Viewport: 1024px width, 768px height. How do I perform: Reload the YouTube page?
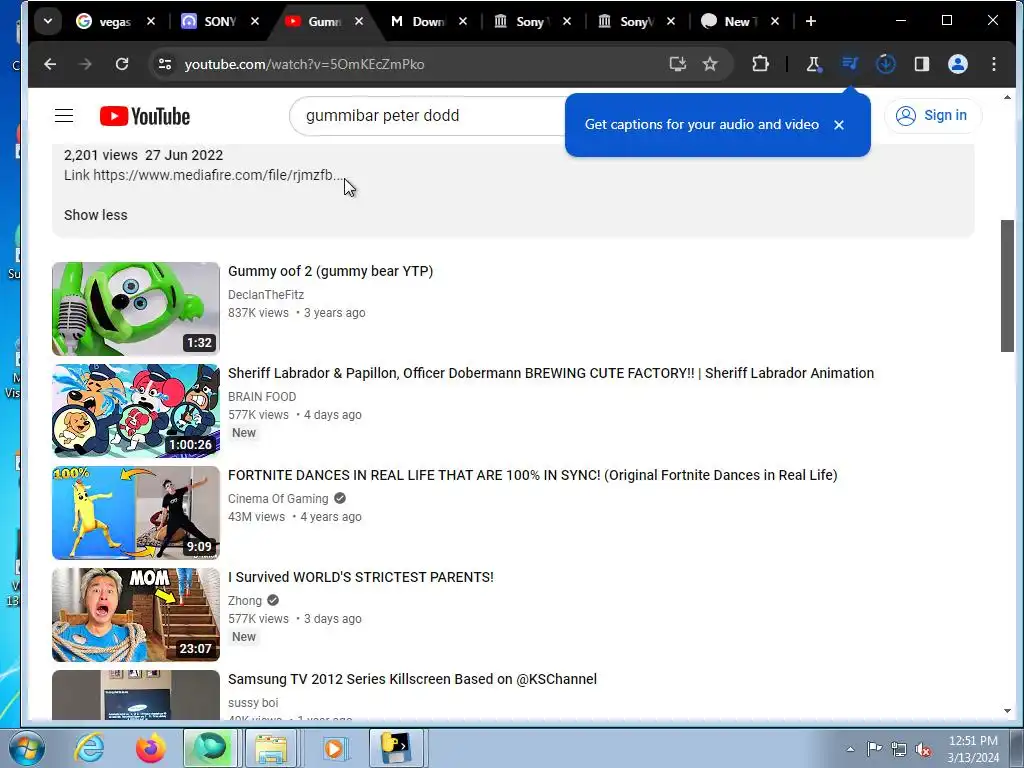tap(121, 64)
